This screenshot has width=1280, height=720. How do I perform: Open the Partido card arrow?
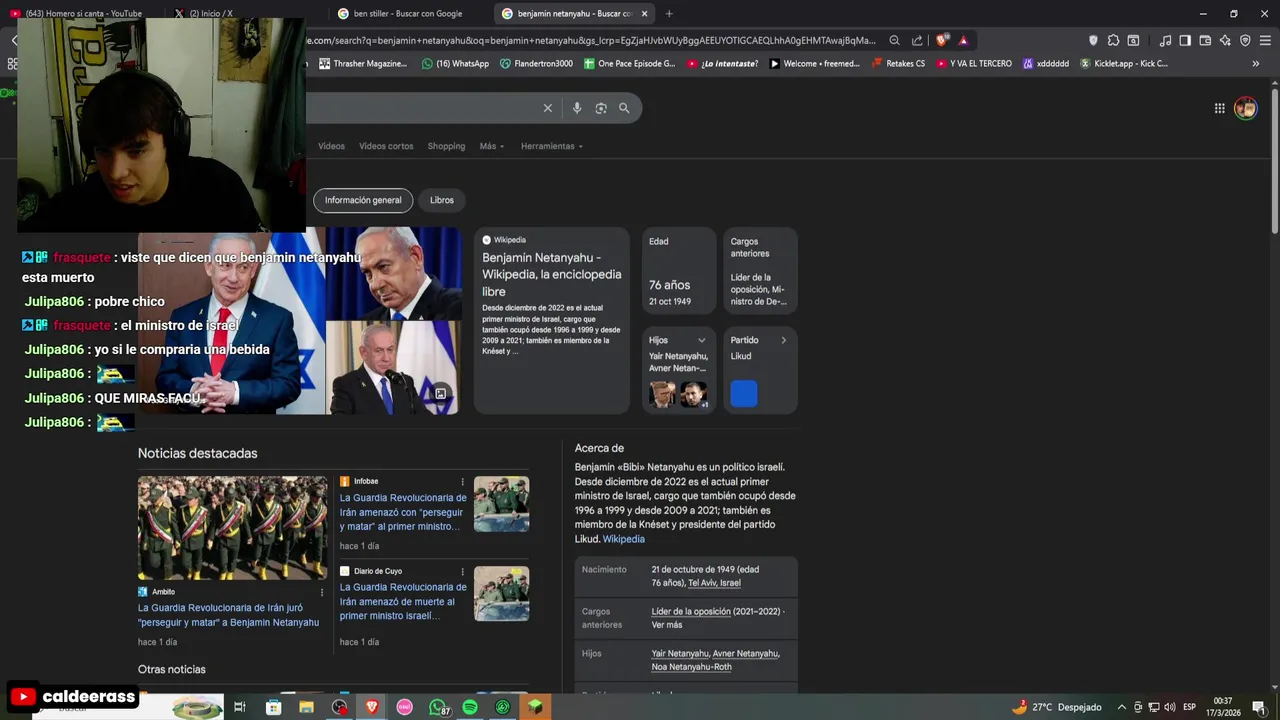click(x=783, y=340)
